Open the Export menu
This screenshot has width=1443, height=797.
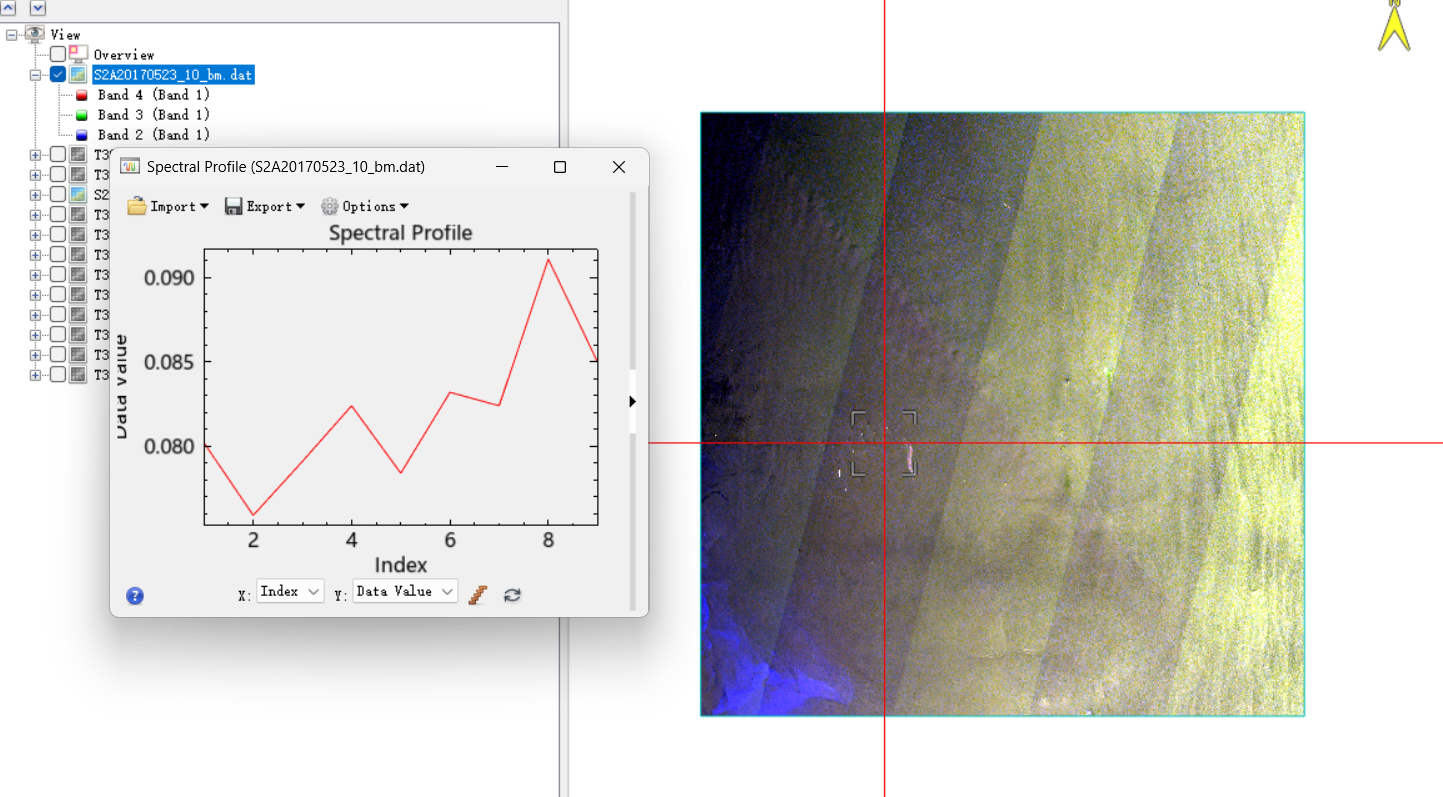[265, 206]
